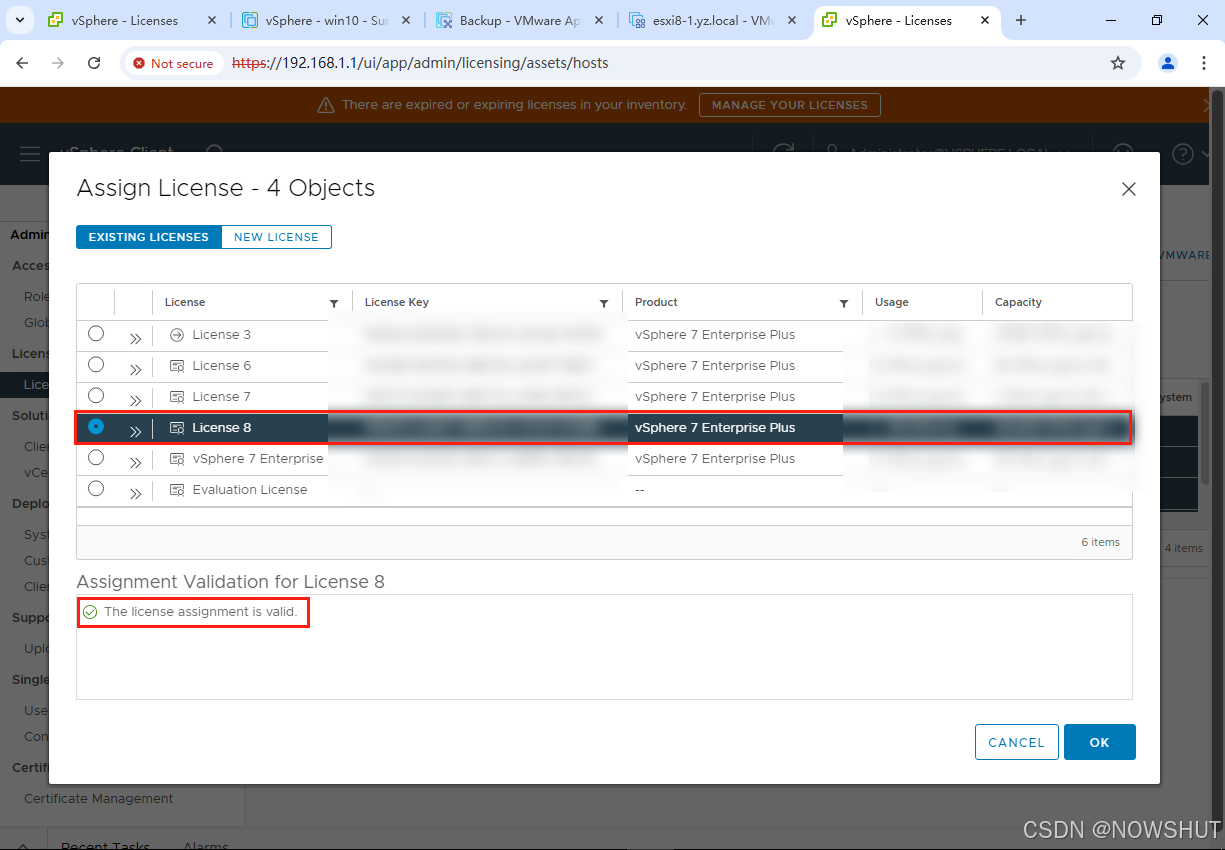Click the green valid assignment checkmark icon
This screenshot has height=850, width=1225.
90,612
